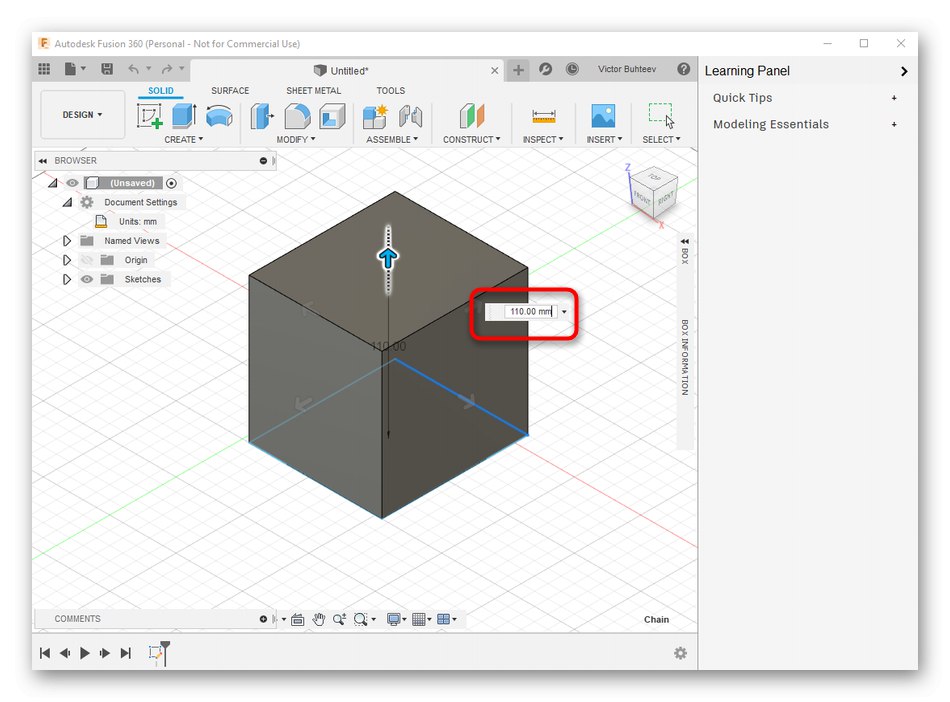Collapse the BROWSER panel arrows

click(x=42, y=161)
